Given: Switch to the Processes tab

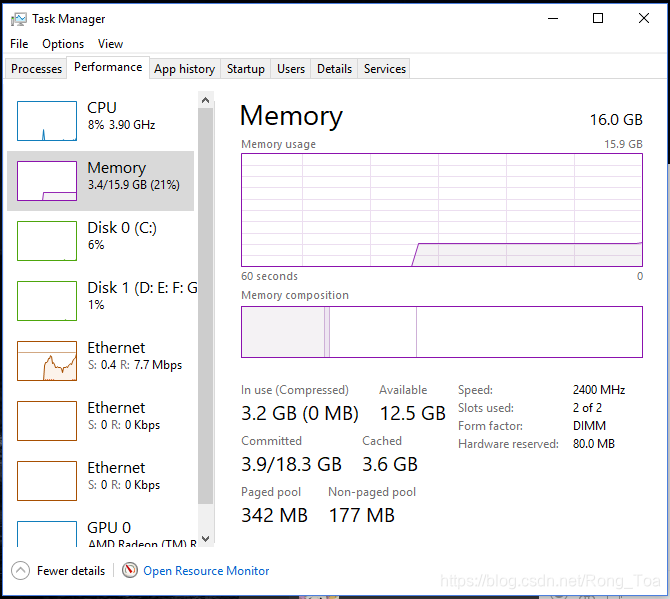Looking at the screenshot, I should 36,68.
